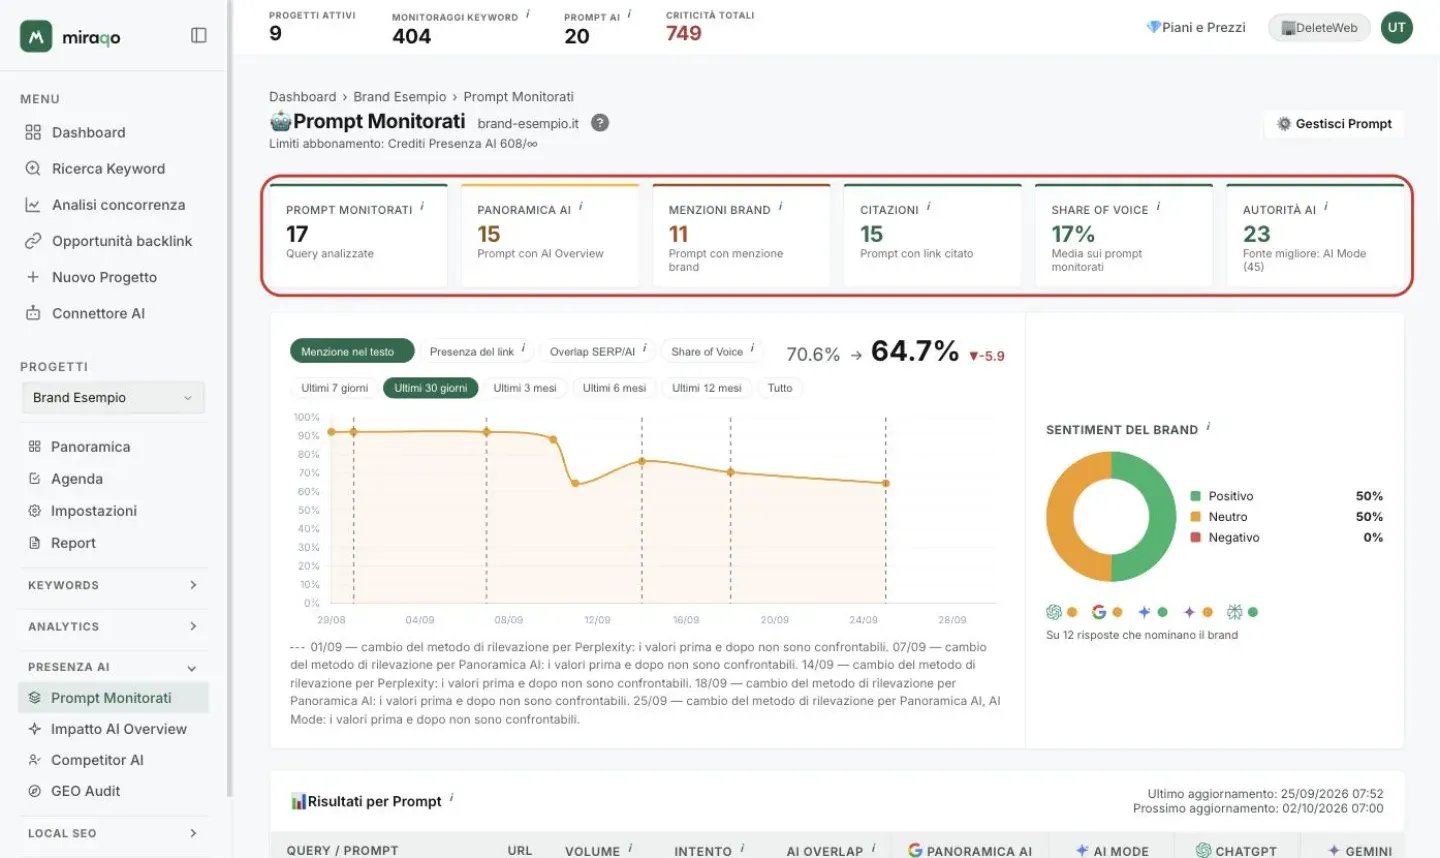Click the red Negativo legend swatch
Viewport: 1440px width, 858px height.
[x=1195, y=537]
